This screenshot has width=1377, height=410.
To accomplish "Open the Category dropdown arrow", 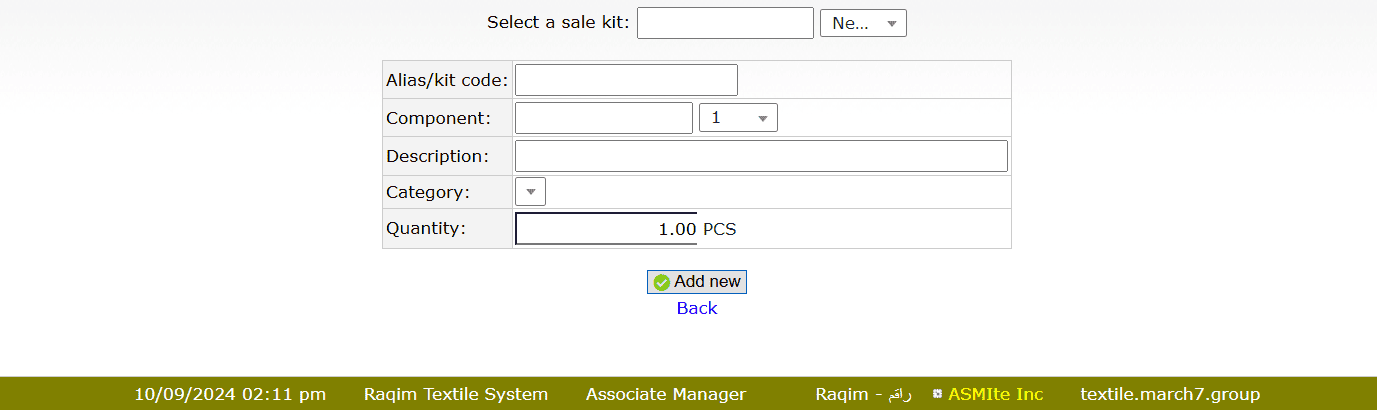I will (530, 191).
